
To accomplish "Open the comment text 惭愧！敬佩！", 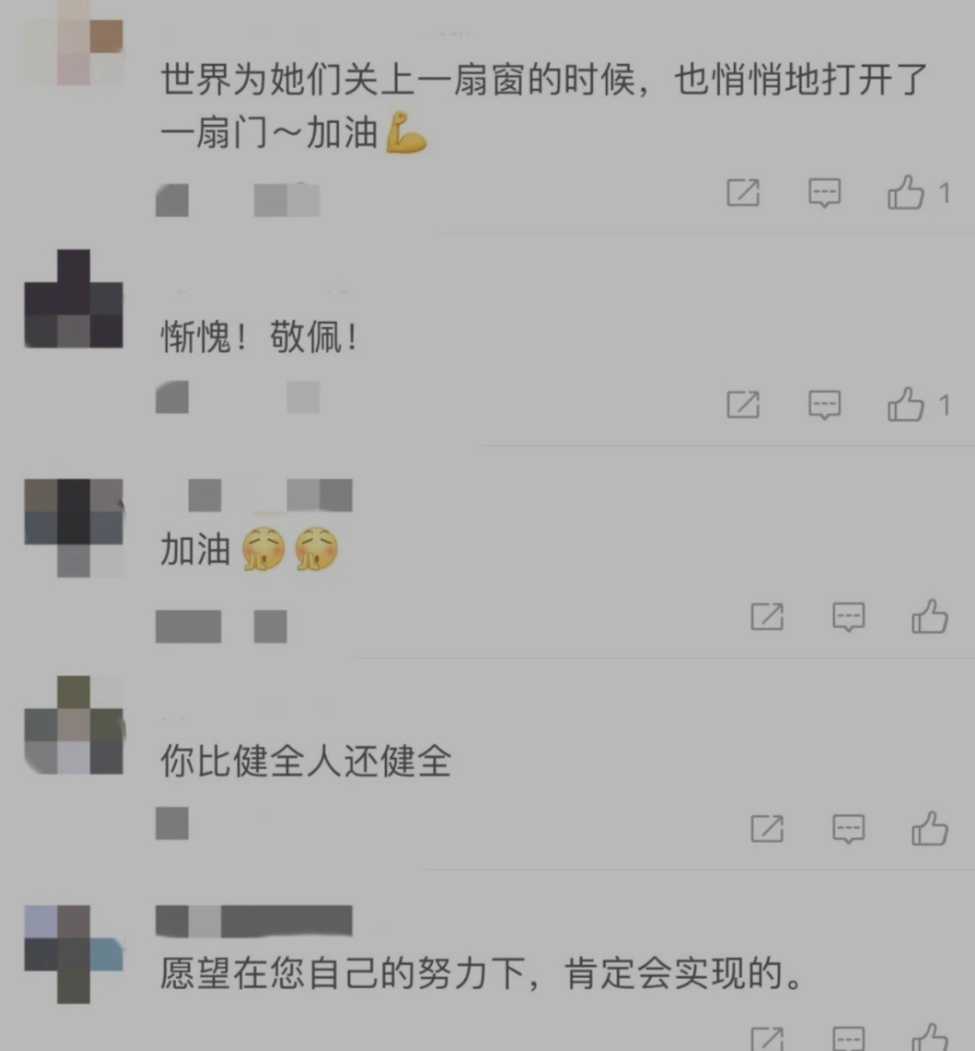I will click(259, 336).
